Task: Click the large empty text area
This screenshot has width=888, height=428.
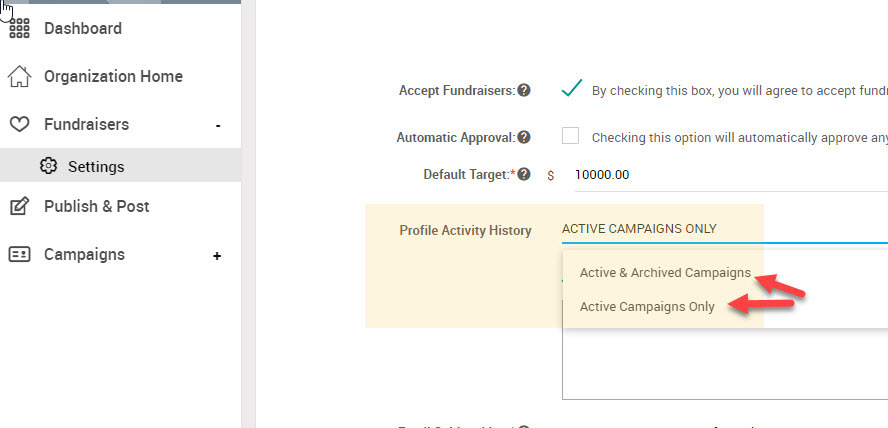Action: tap(725, 364)
